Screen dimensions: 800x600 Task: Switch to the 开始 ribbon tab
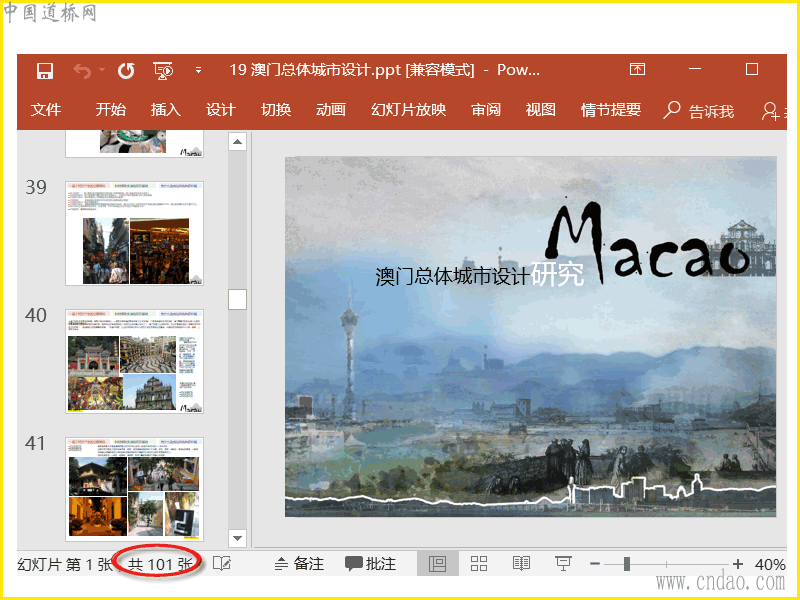pyautogui.click(x=110, y=110)
